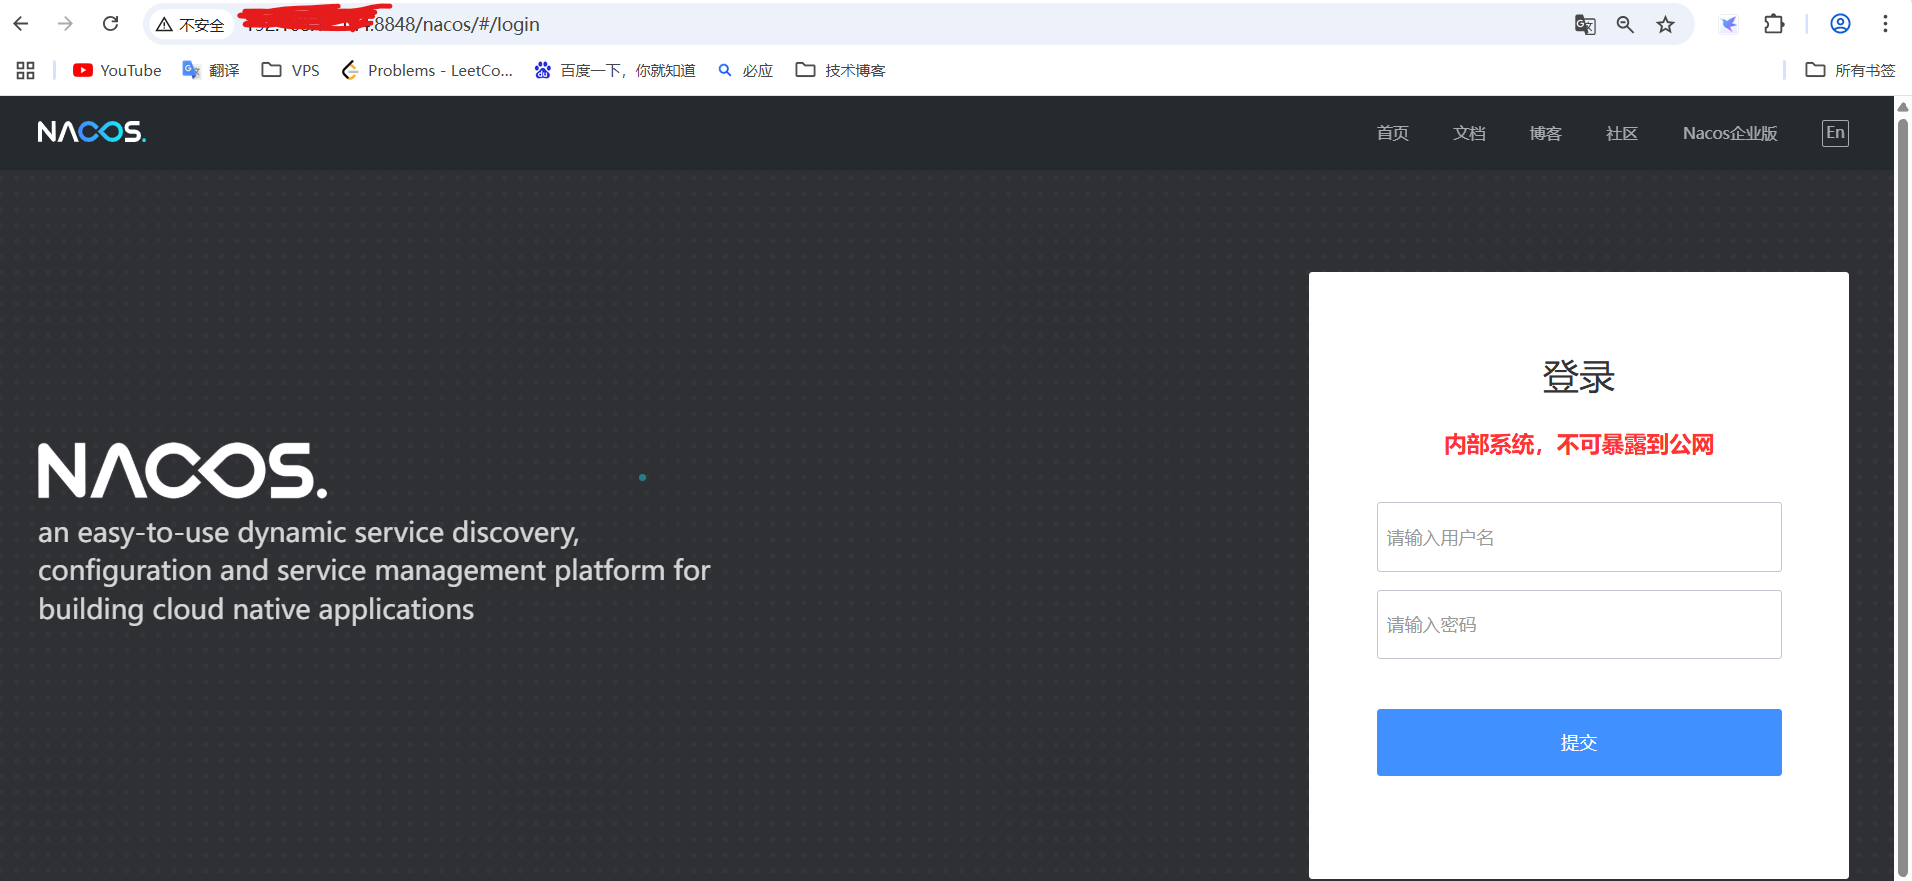Switch language with the En button

[x=1835, y=133]
